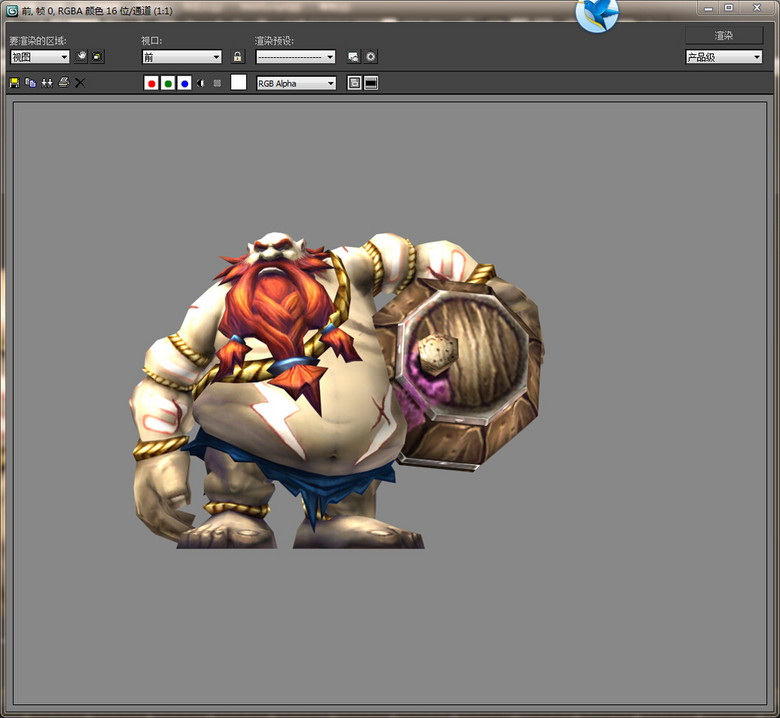
Task: Toggle the red channel display
Action: [151, 83]
